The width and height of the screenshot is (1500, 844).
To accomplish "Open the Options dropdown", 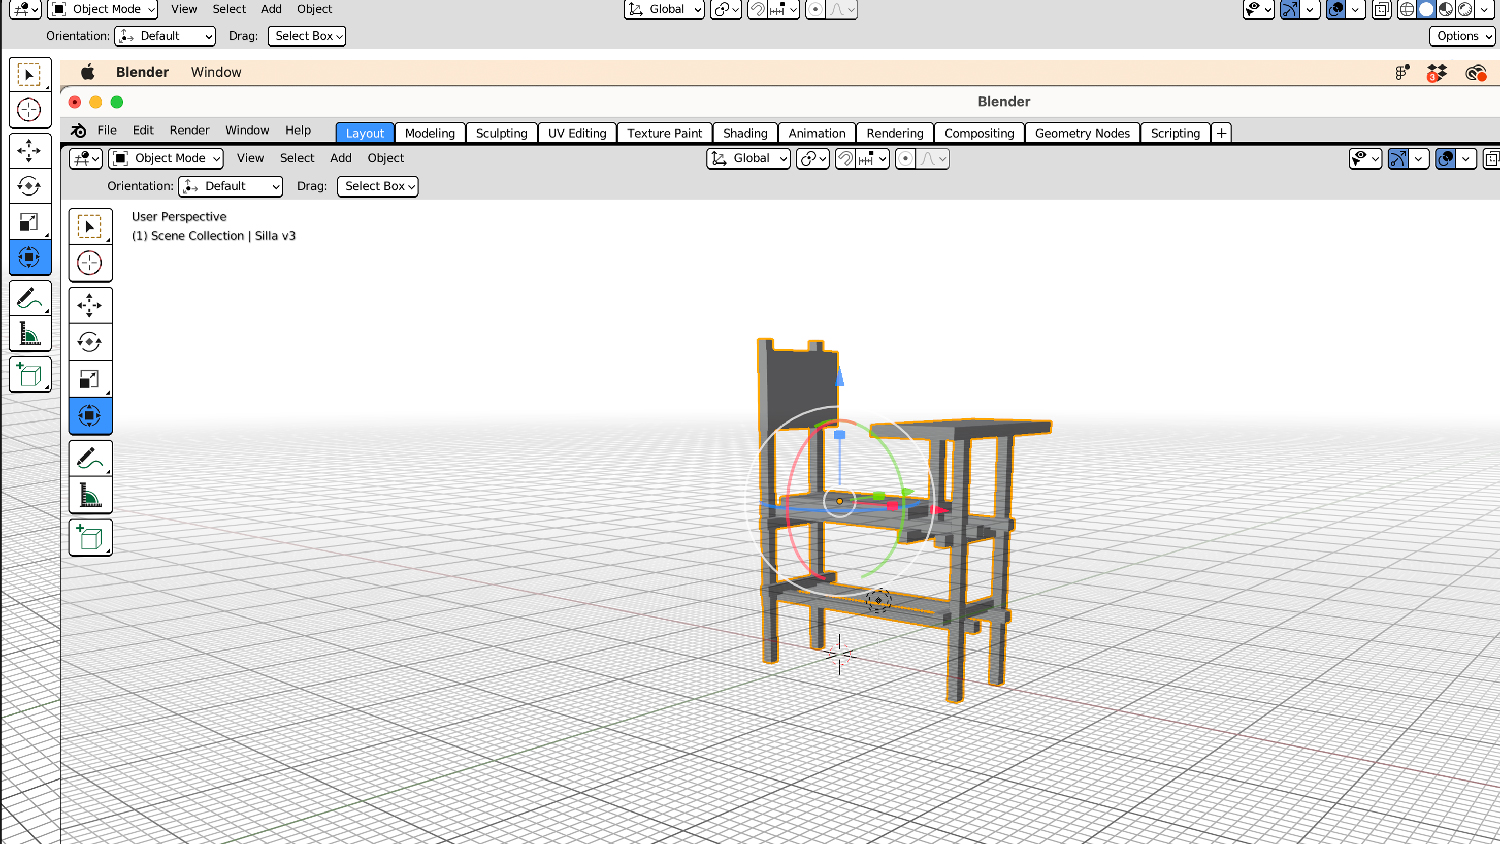I will pyautogui.click(x=1462, y=36).
